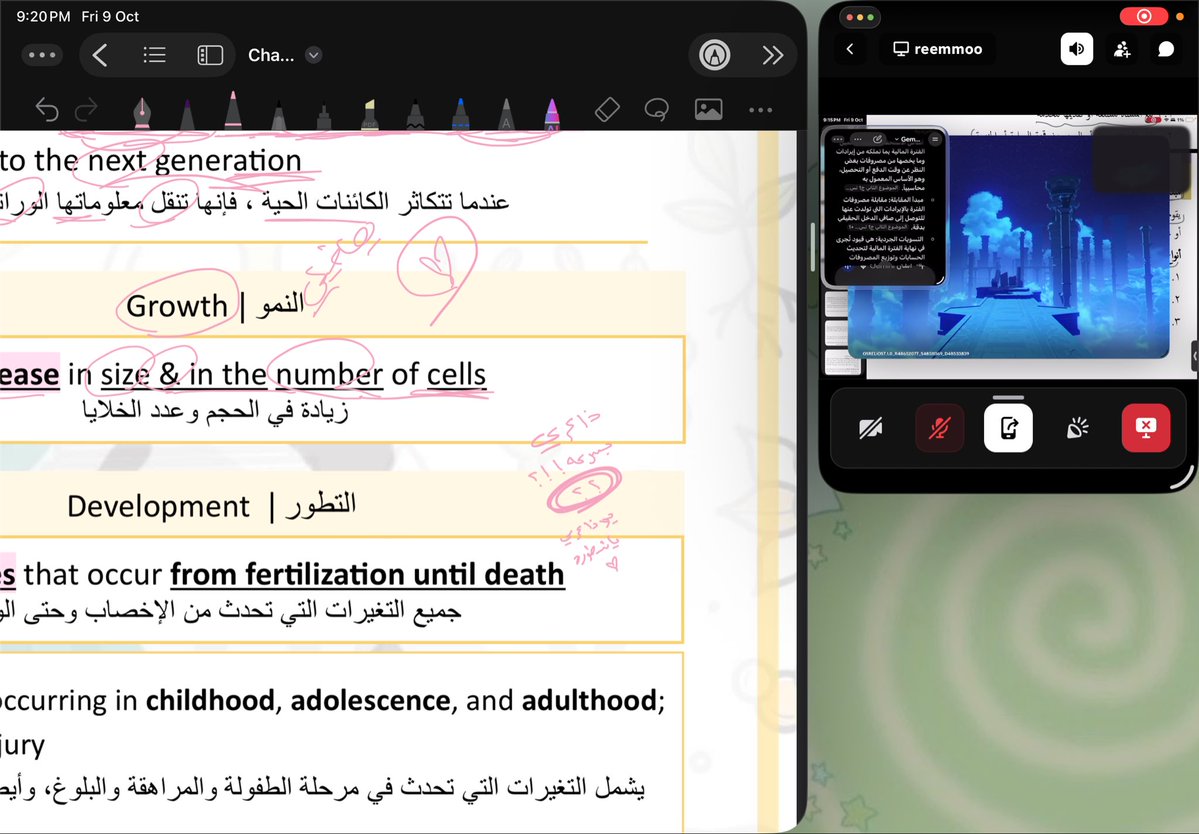Select the yellow PDF highlighter tool

tap(369, 114)
